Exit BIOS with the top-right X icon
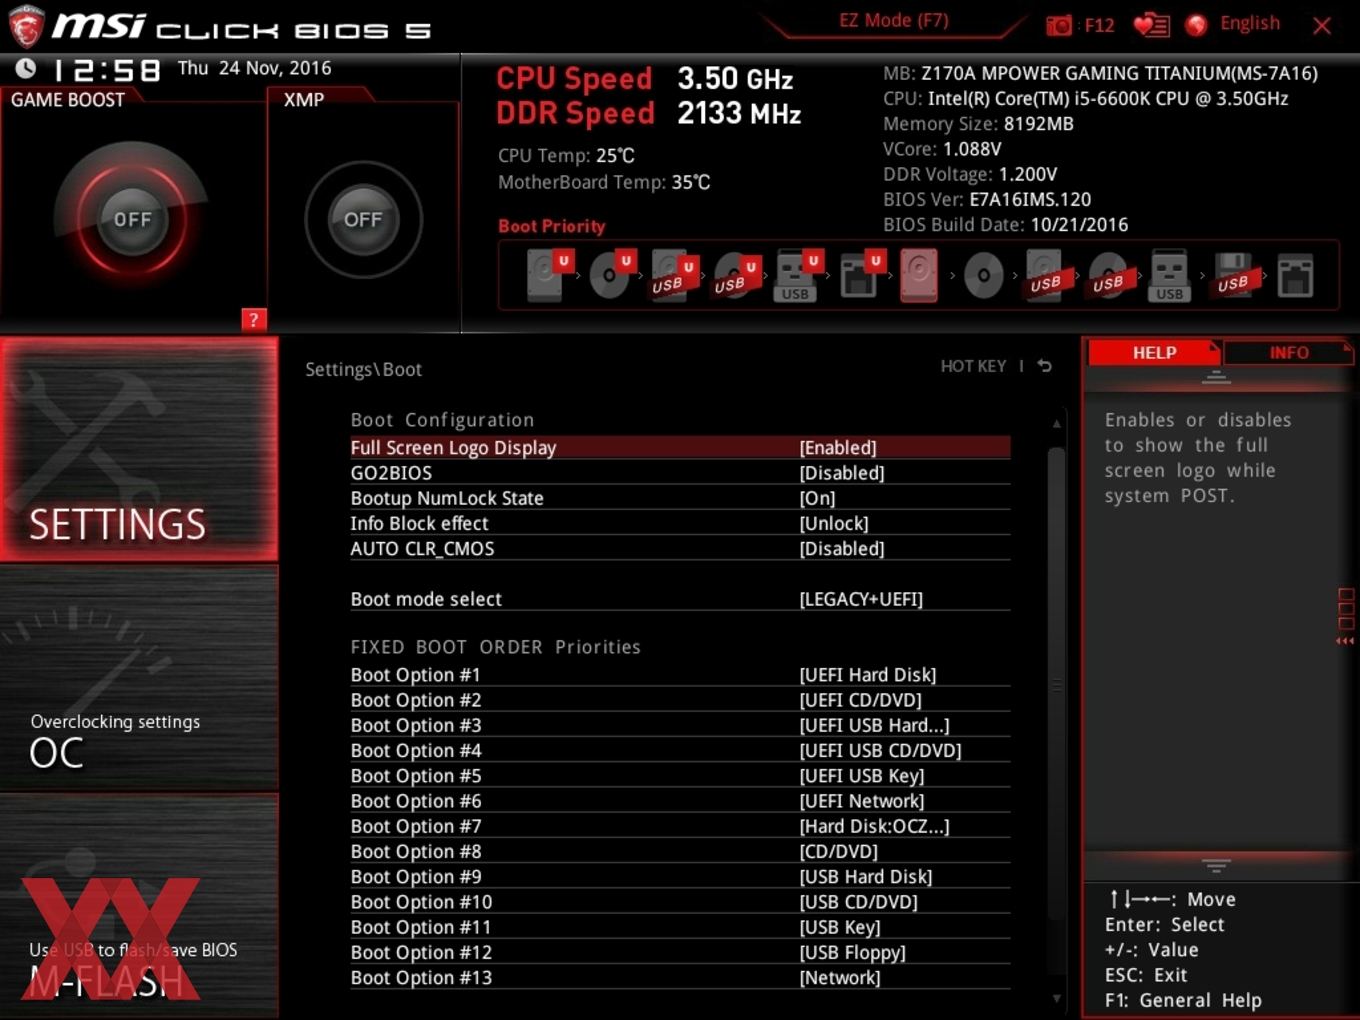1360x1020 pixels. 1322,26
